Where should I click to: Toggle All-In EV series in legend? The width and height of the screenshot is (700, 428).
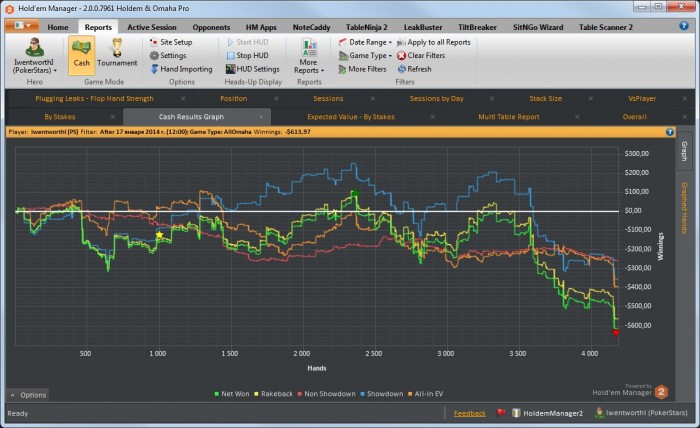tap(427, 394)
